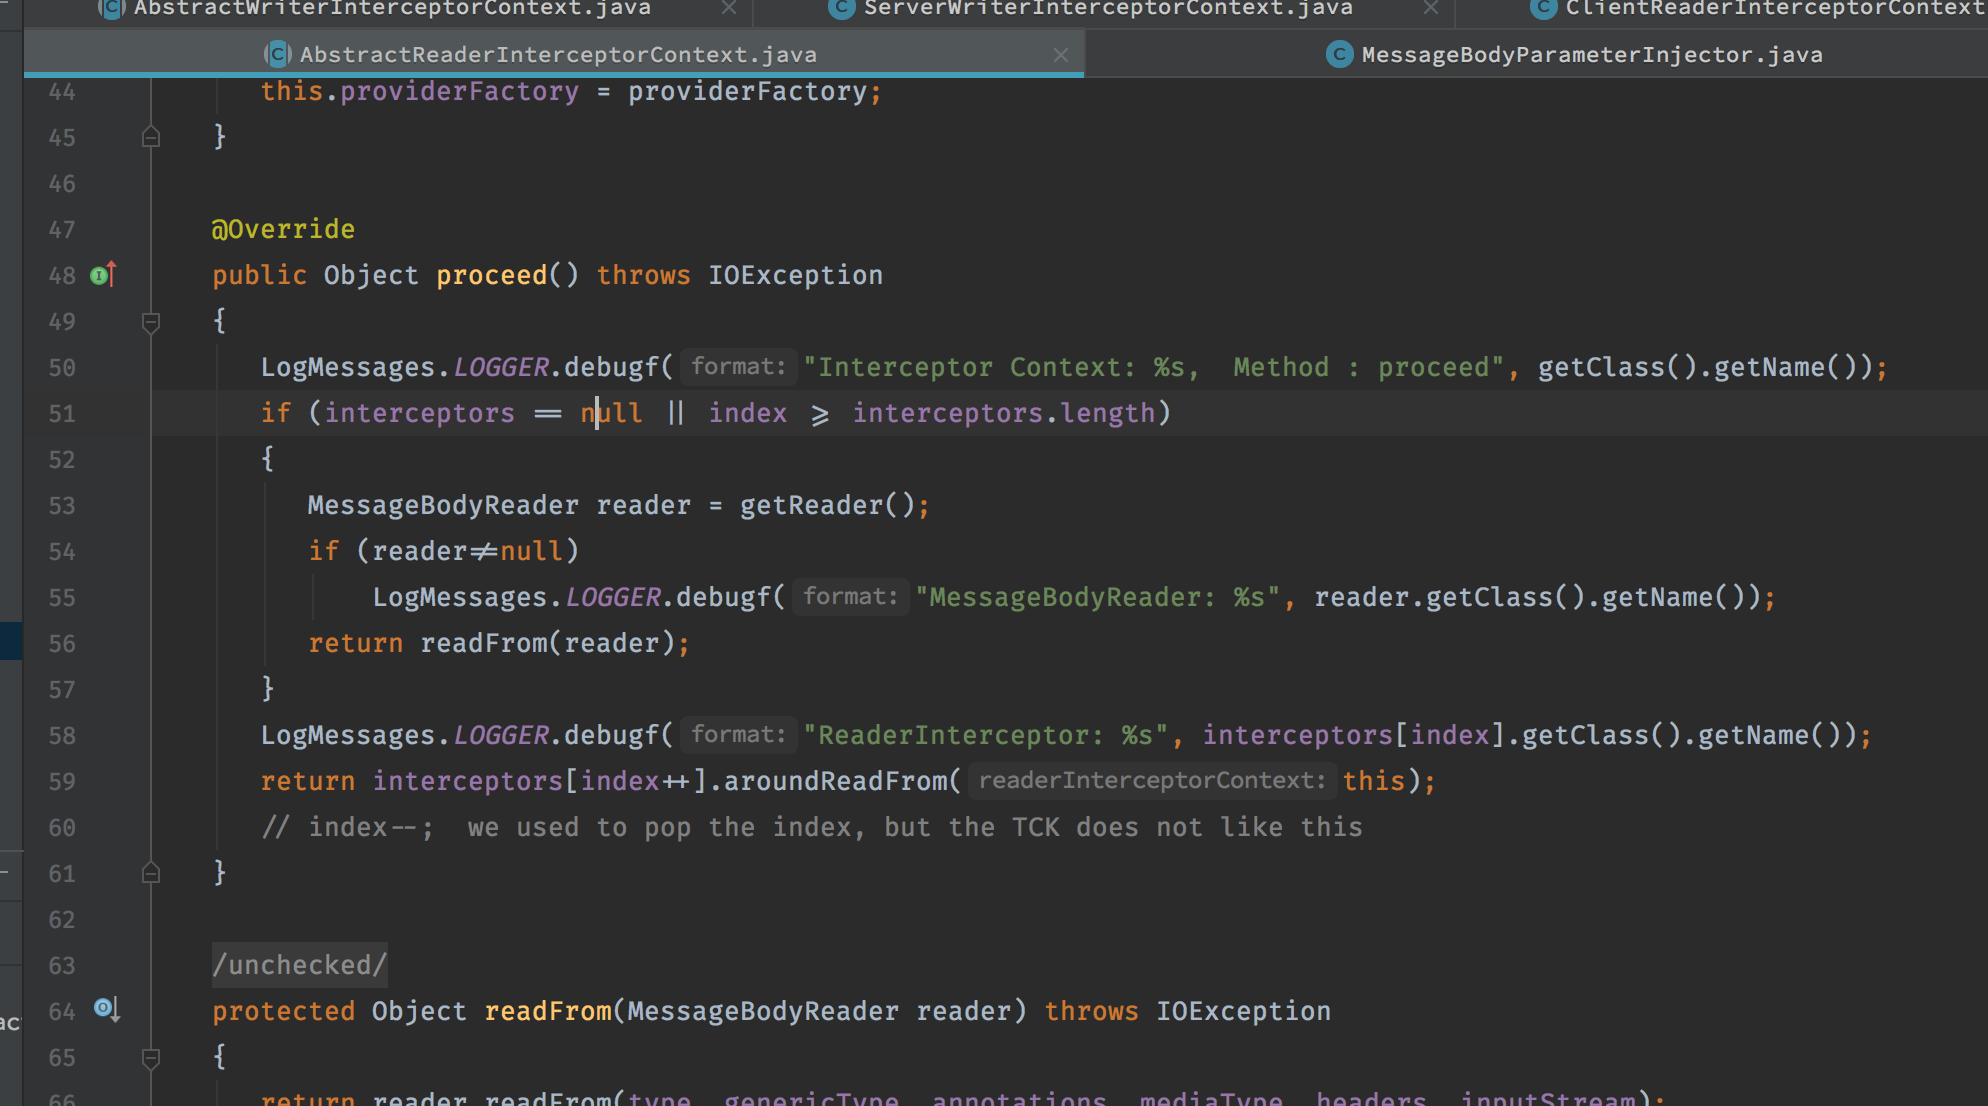Switch to MessageBodyParameterInjector.java tab
Viewport: 1988px width, 1106px height.
[1591, 55]
